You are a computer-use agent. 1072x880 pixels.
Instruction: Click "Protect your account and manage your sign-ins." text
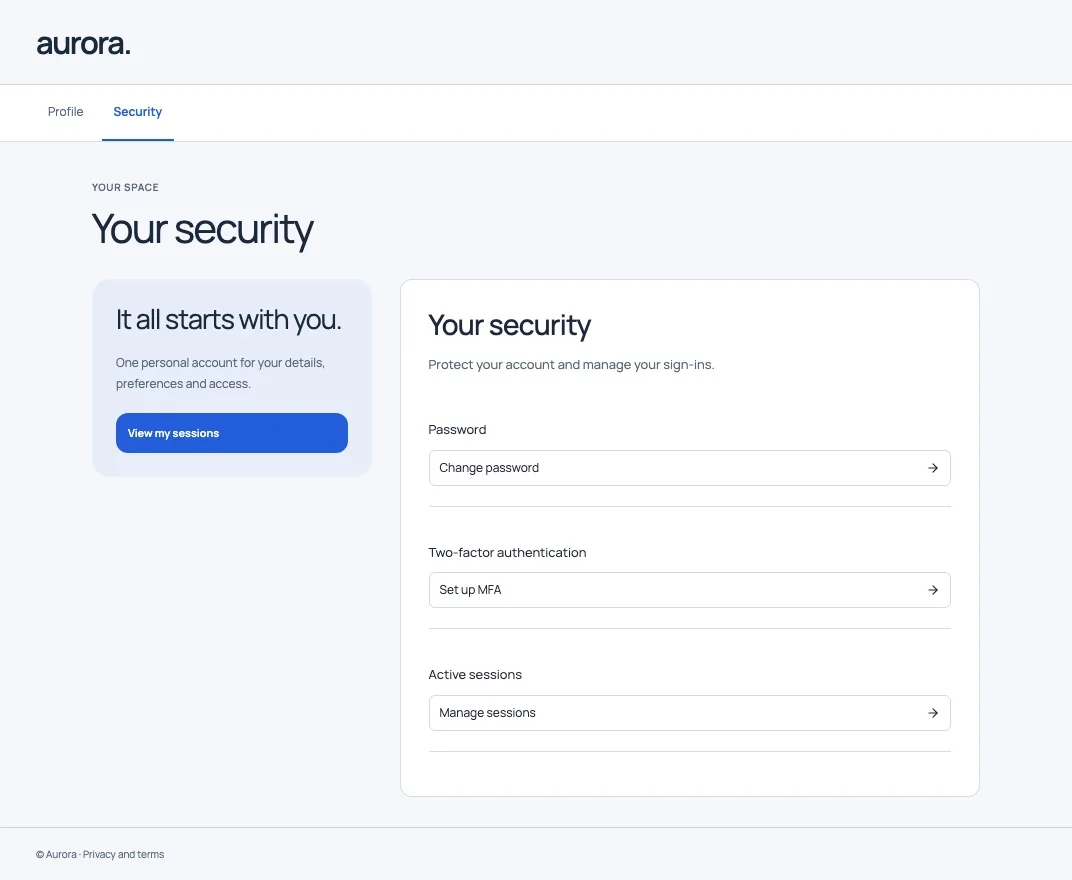click(571, 364)
